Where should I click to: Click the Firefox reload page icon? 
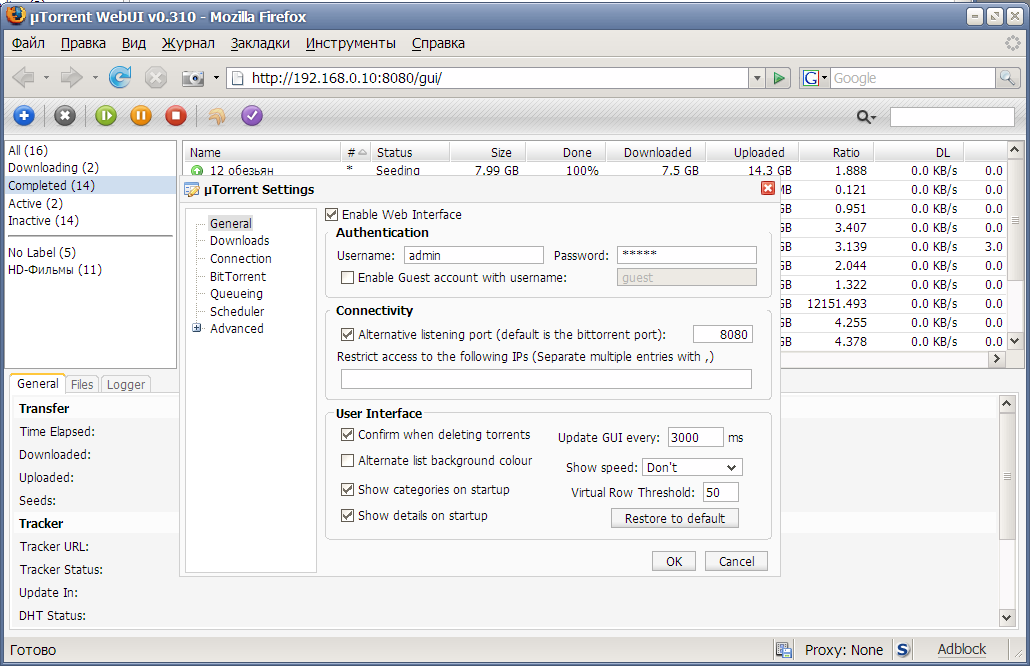120,78
